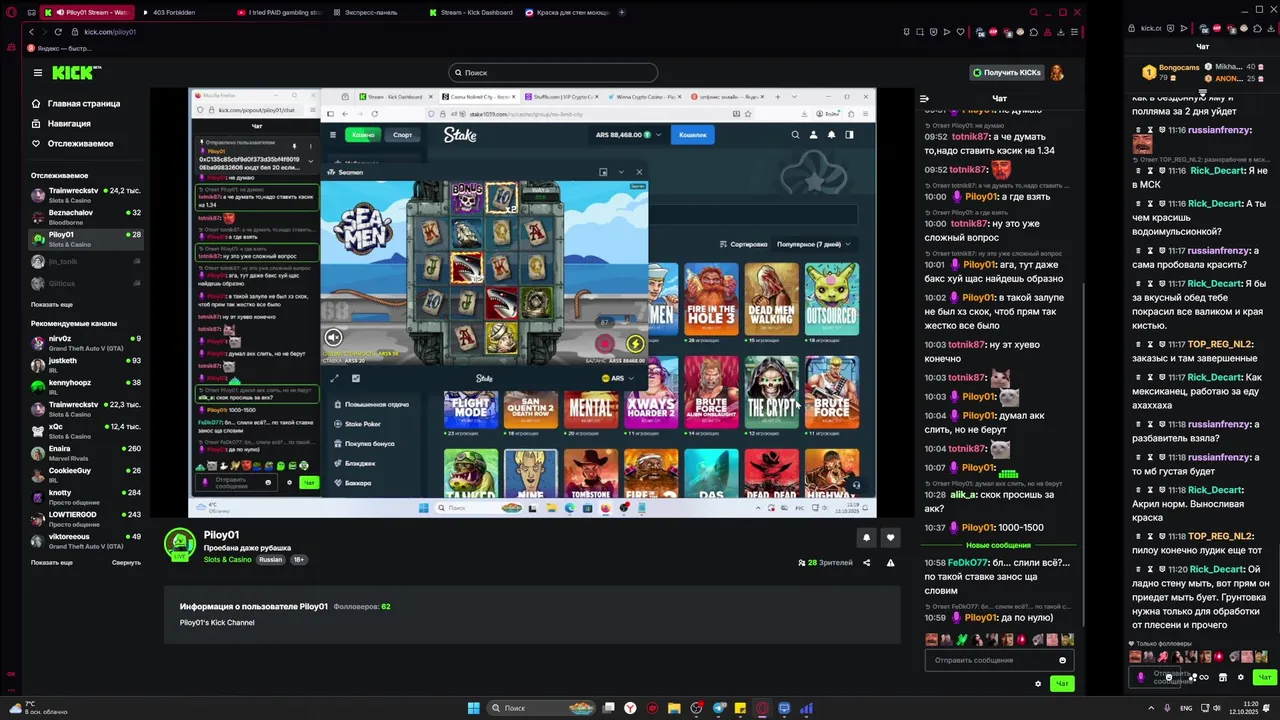Click the Russian language tag
This screenshot has height=720, width=1280.
[x=270, y=560]
